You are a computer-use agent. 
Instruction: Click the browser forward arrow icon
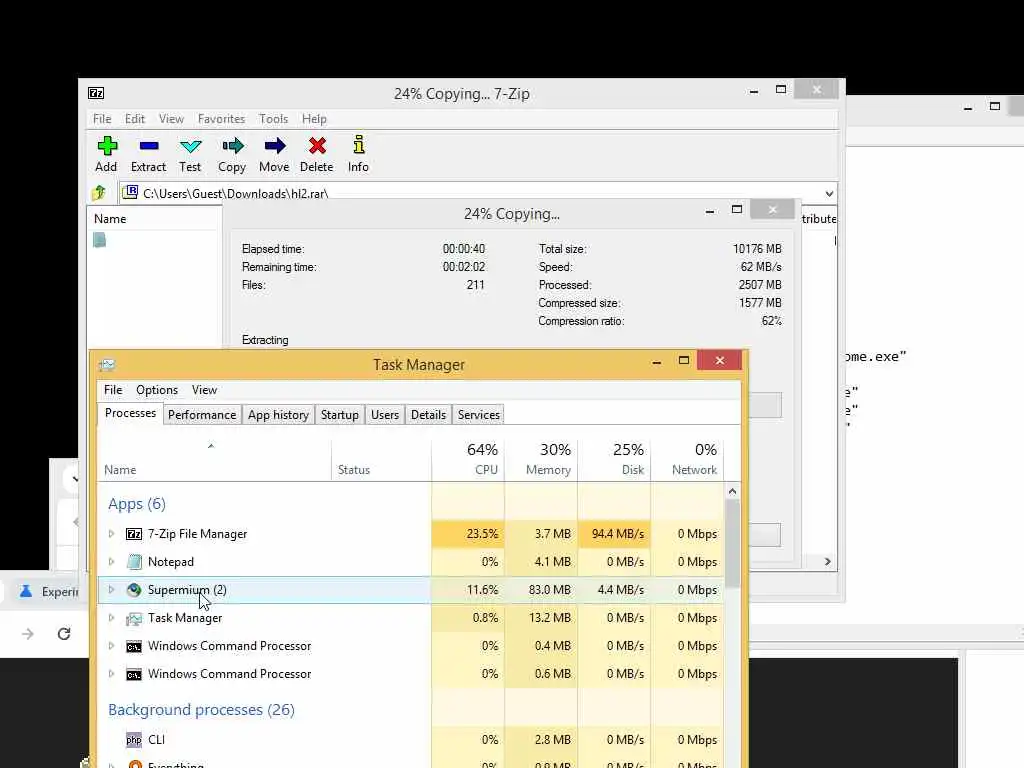[x=27, y=633]
